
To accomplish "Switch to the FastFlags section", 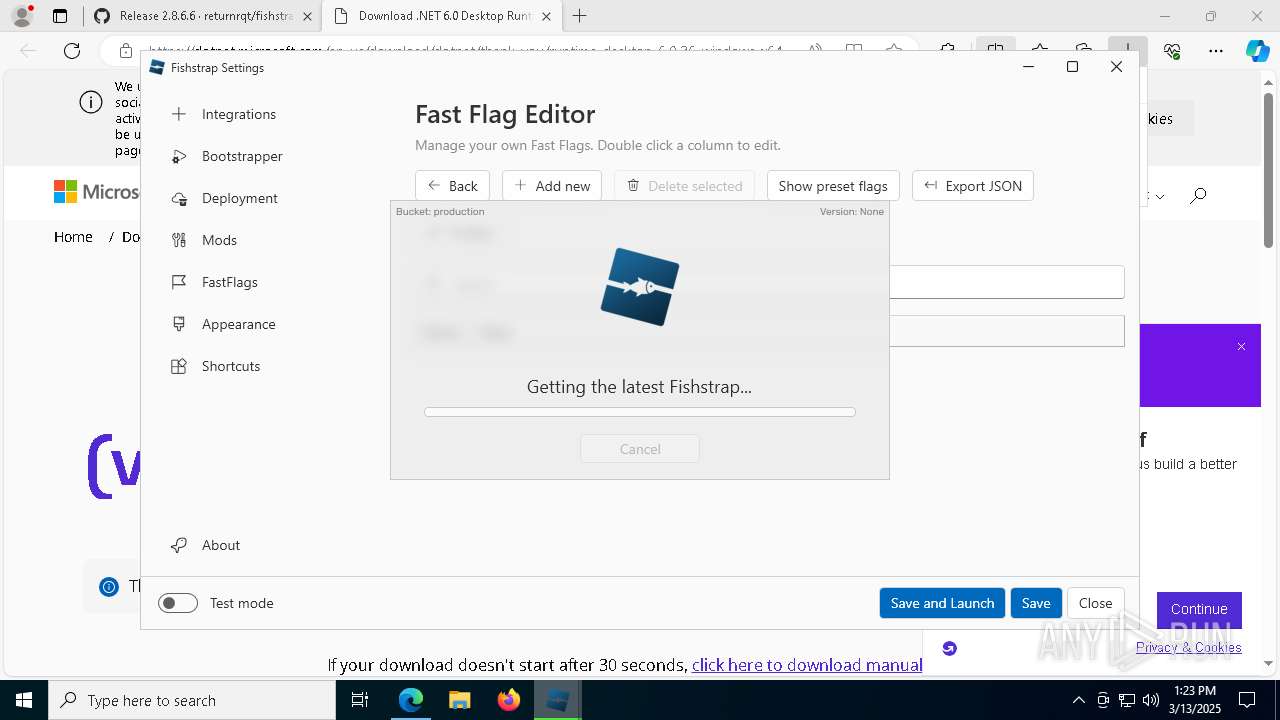I will (x=229, y=282).
